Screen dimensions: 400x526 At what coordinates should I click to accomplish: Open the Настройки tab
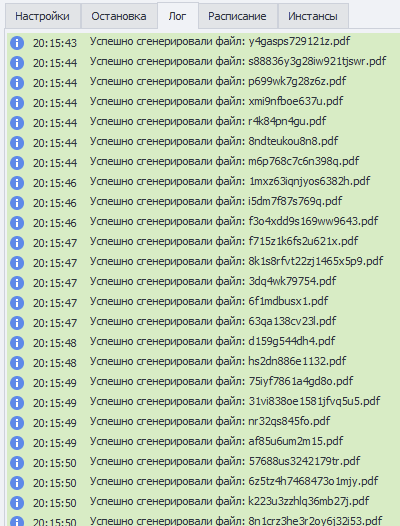(43, 16)
